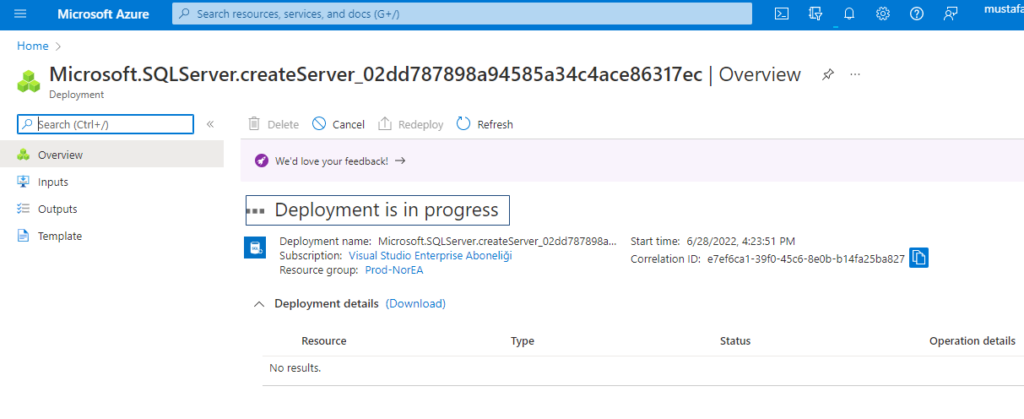
Task: Open the feedback icon in top bar
Action: click(x=951, y=14)
